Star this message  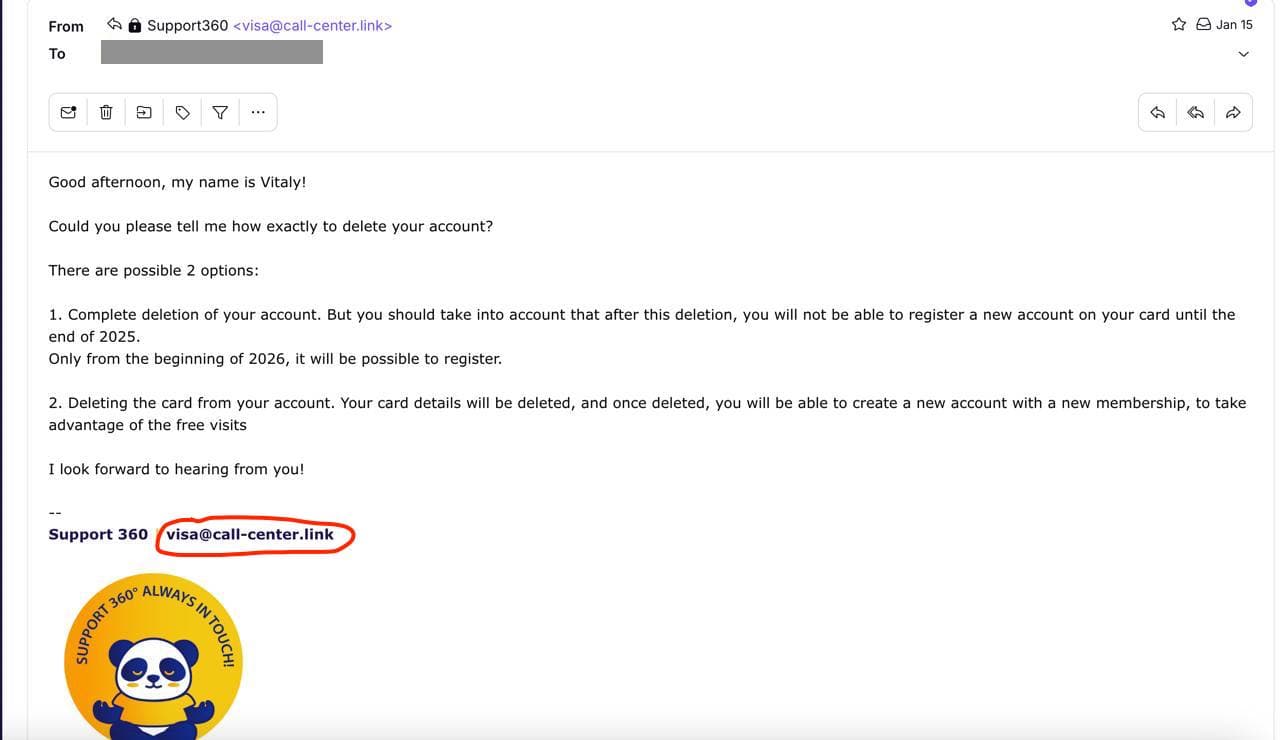point(1179,24)
